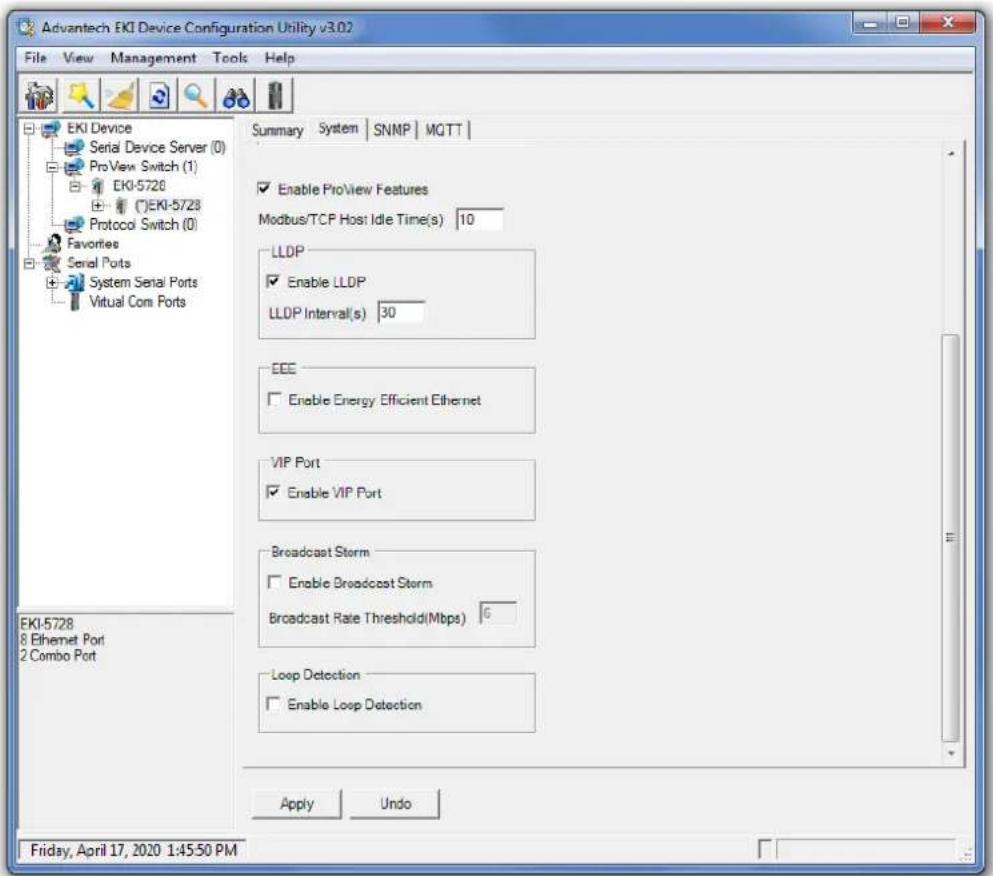The image size is (993, 876).
Task: Click the magnifying glass search toolbar icon
Action: point(197,96)
